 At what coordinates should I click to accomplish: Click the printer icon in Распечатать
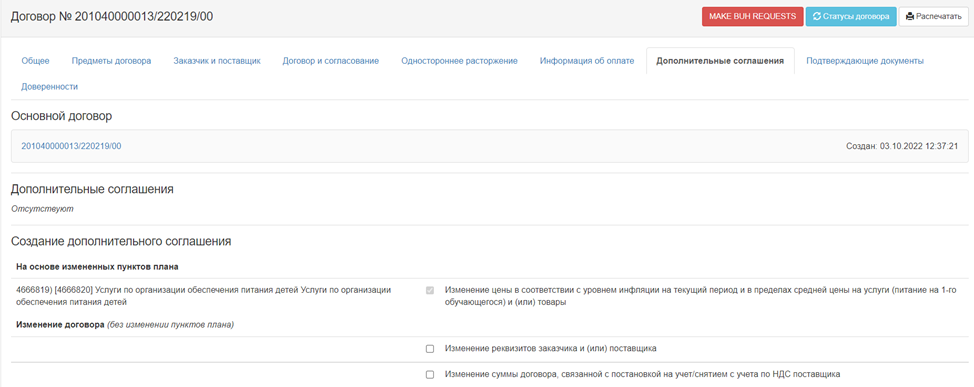pos(910,16)
